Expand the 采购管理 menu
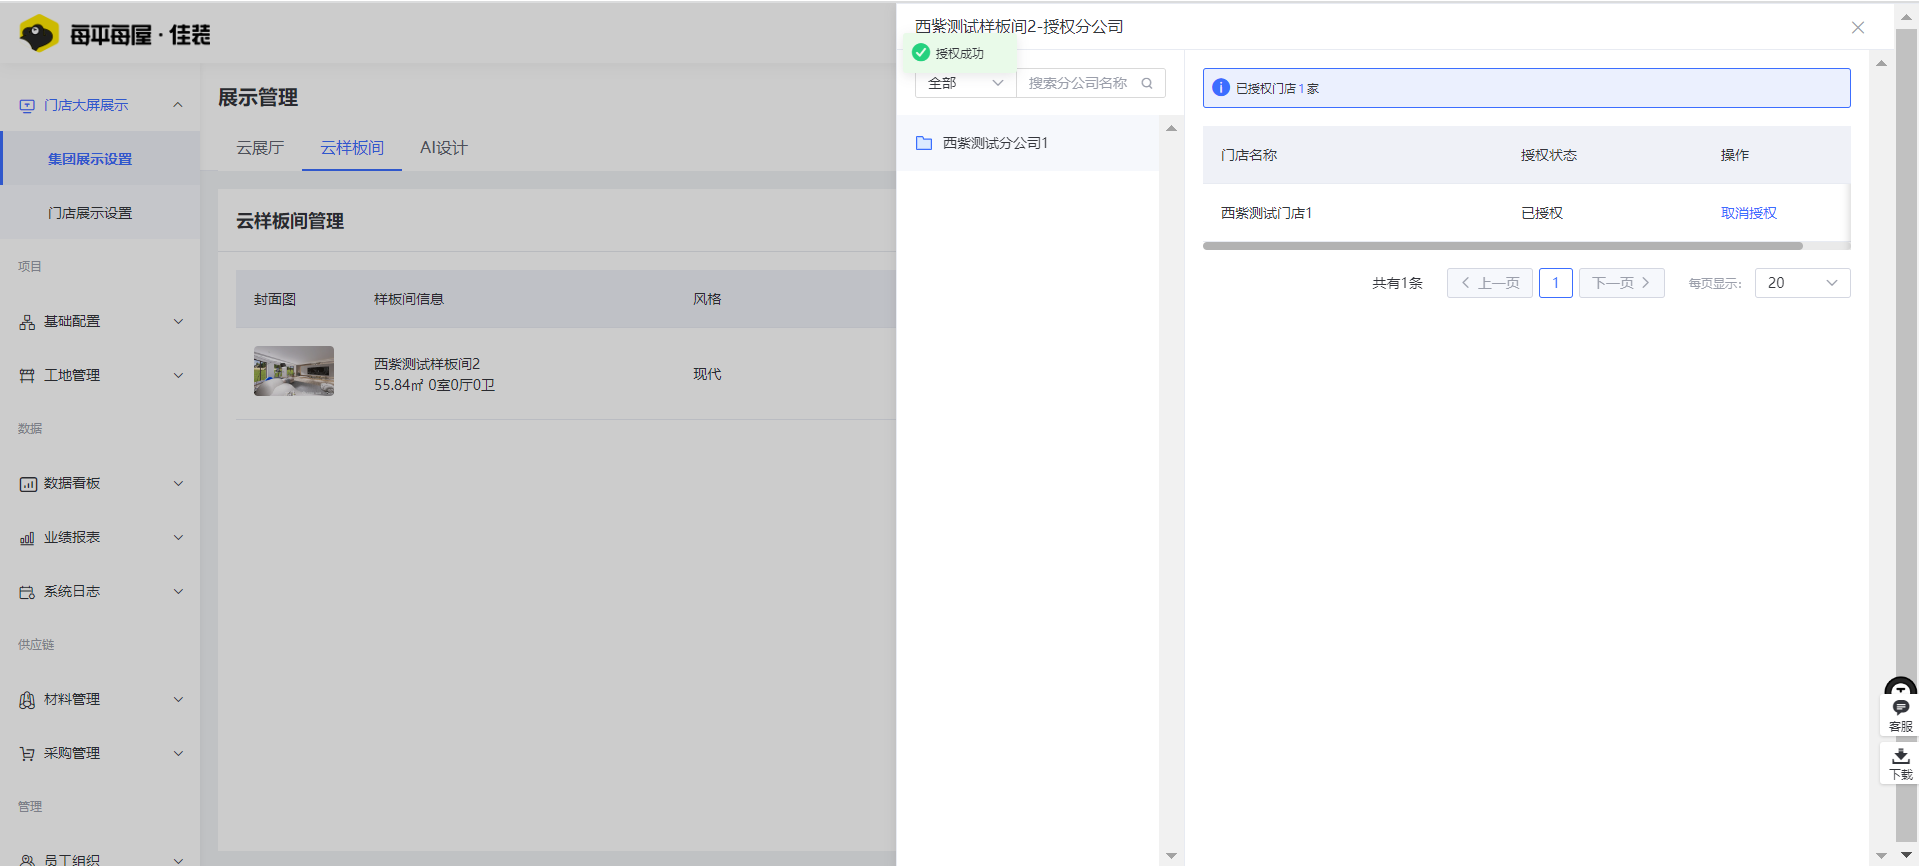Viewport: 1919px width, 866px height. click(178, 754)
